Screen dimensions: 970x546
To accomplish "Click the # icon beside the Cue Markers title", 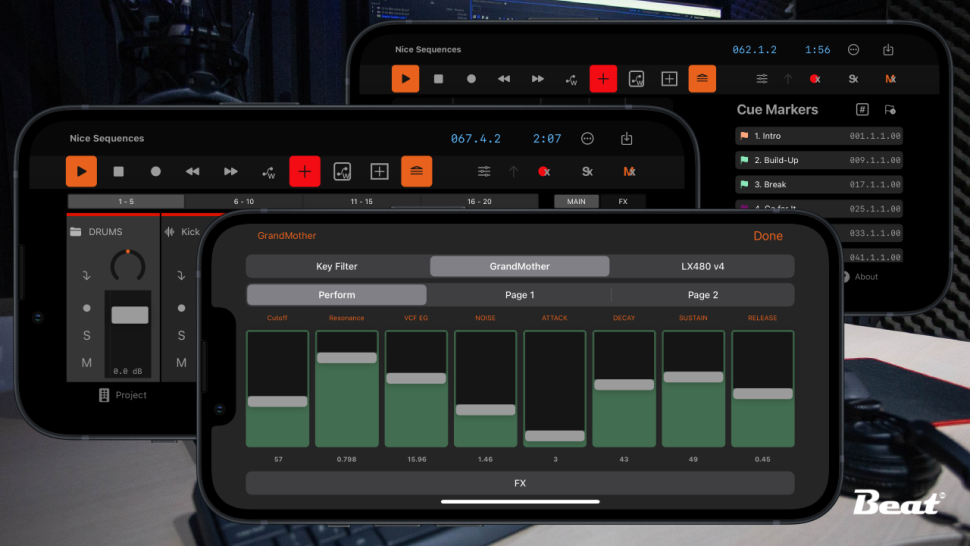I will 862,110.
